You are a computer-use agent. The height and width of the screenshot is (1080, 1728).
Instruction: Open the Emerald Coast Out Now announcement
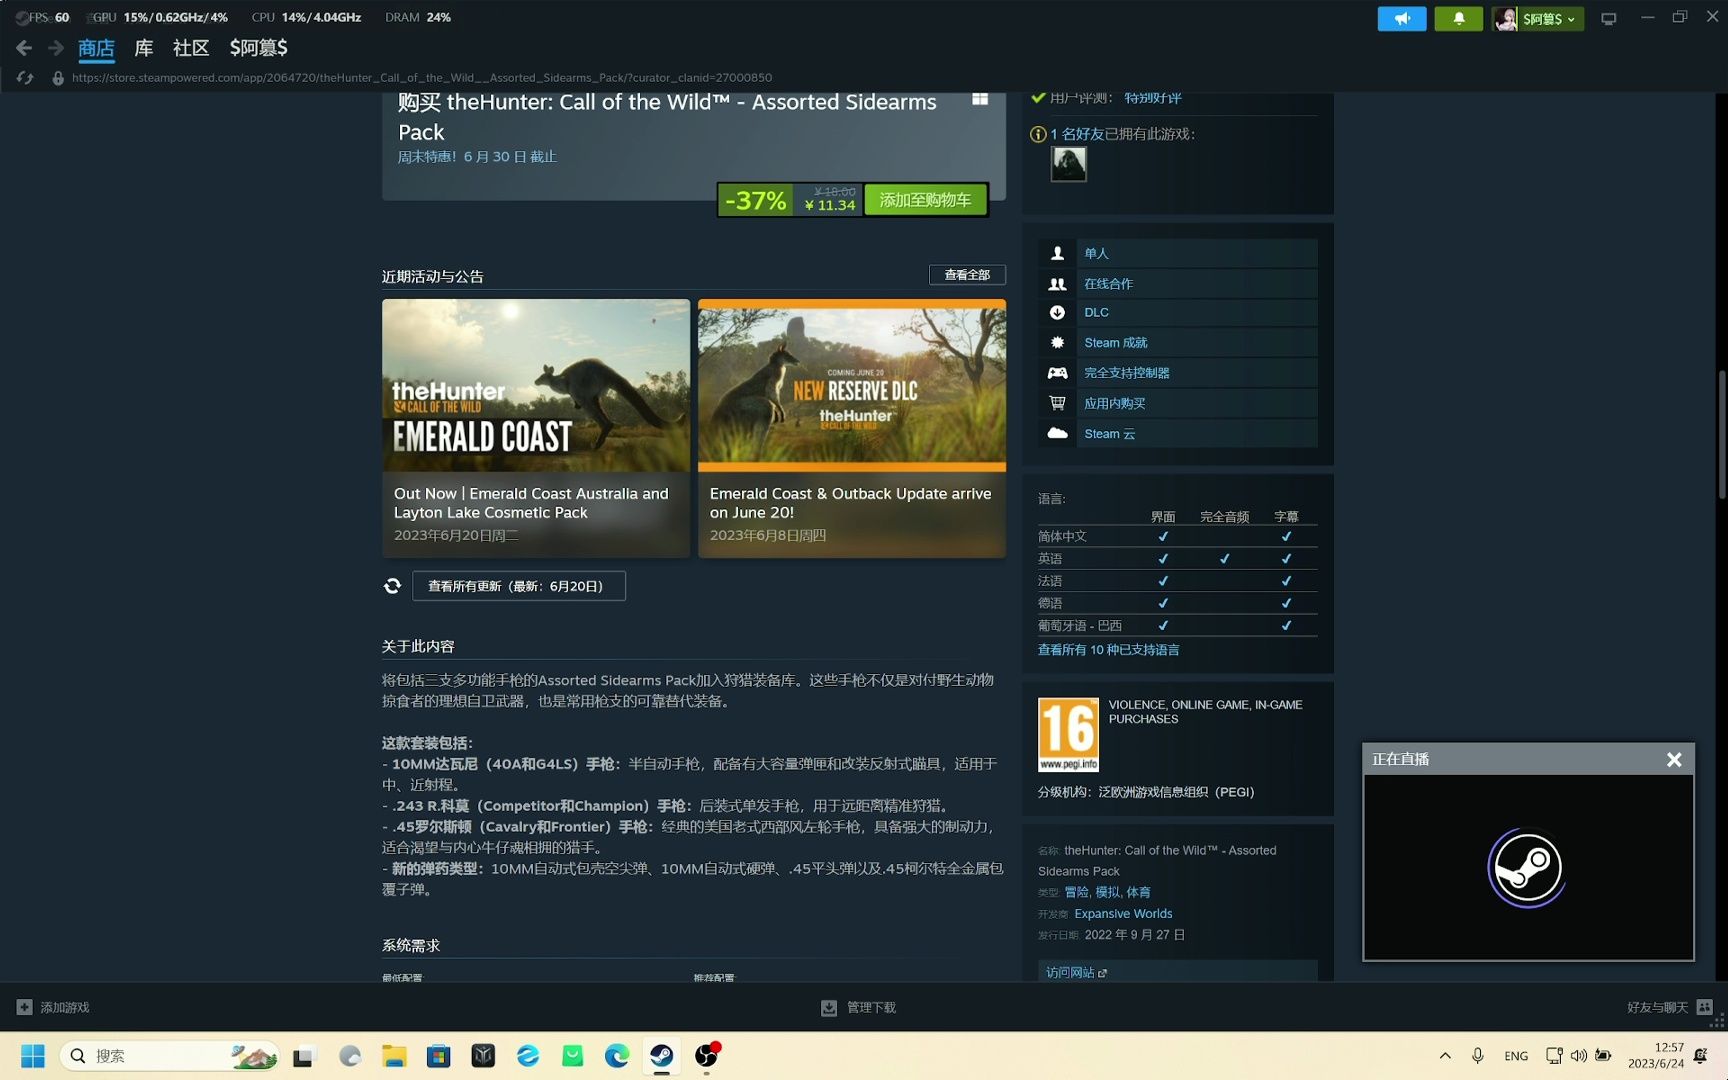[536, 428]
